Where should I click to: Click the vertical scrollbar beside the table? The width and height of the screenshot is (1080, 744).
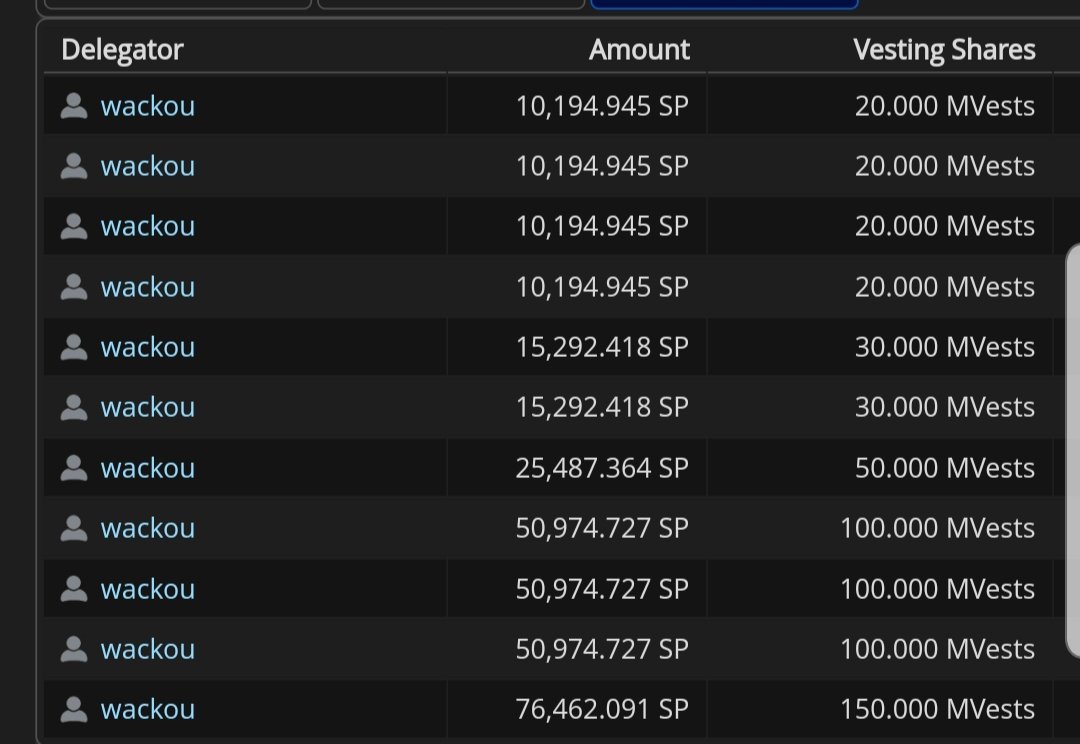[x=1073, y=451]
